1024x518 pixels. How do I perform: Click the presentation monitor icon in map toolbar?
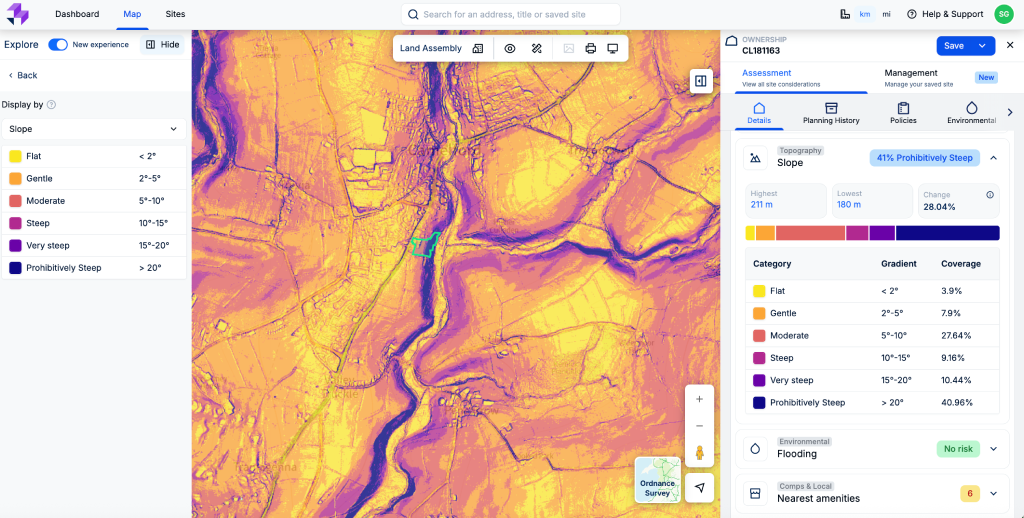[x=613, y=48]
